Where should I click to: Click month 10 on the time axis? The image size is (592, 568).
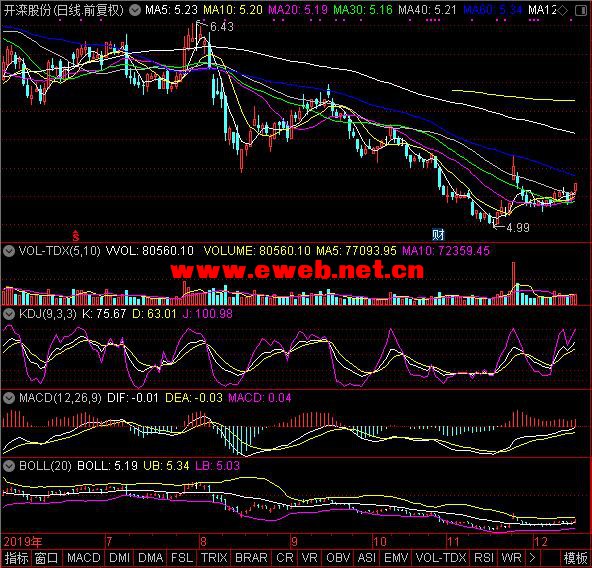(379, 542)
